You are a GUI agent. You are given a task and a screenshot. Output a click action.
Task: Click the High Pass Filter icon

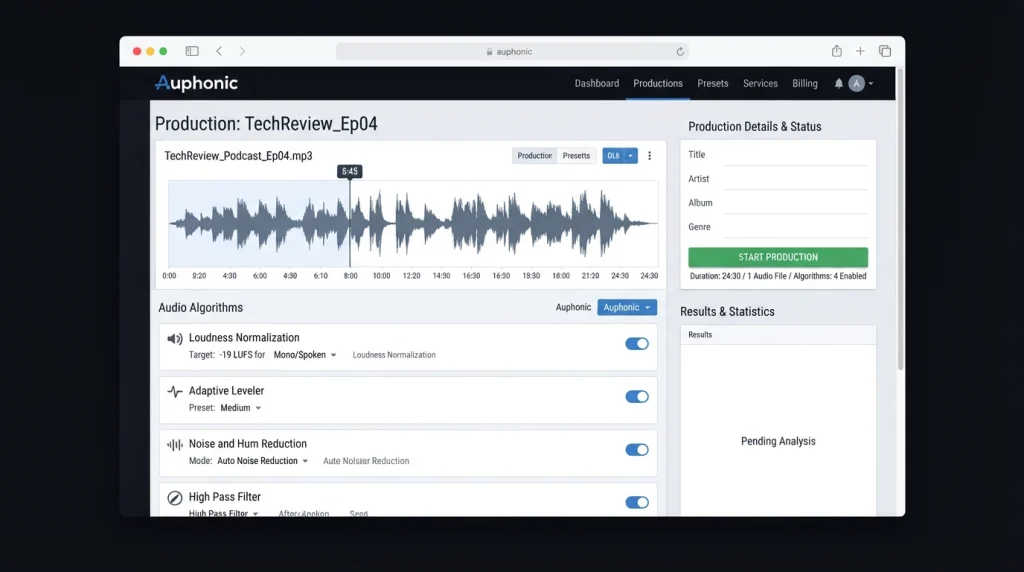pos(174,498)
